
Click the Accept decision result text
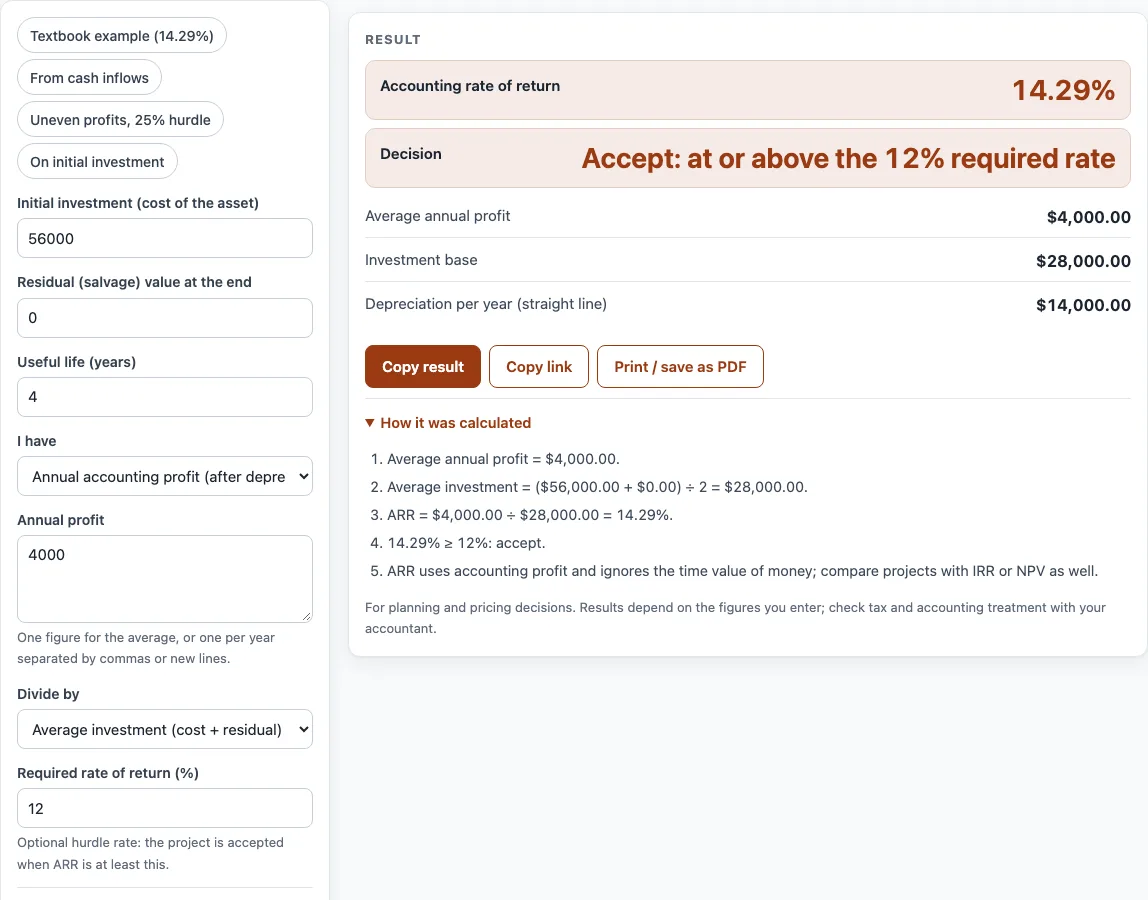pos(849,158)
